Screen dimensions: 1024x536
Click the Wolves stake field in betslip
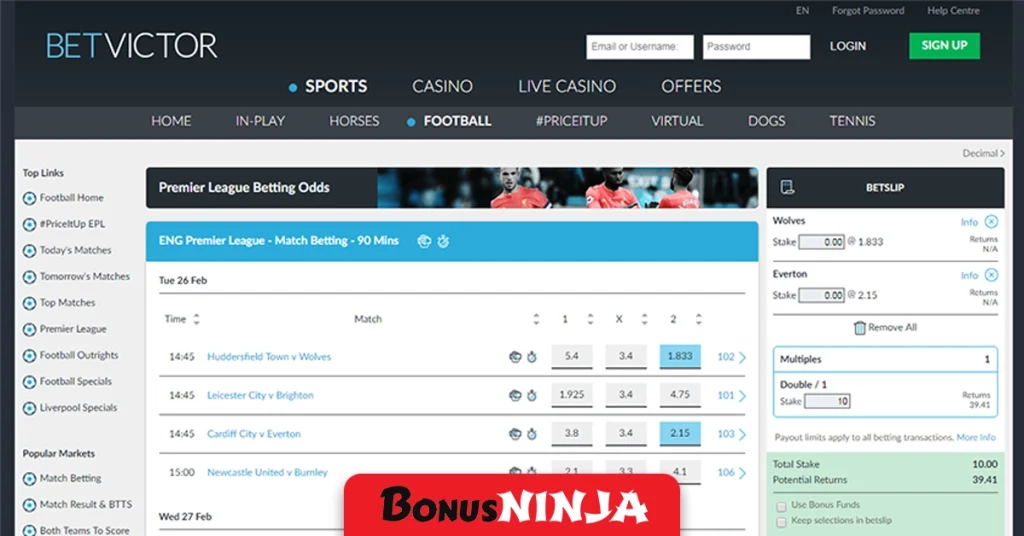[822, 242]
